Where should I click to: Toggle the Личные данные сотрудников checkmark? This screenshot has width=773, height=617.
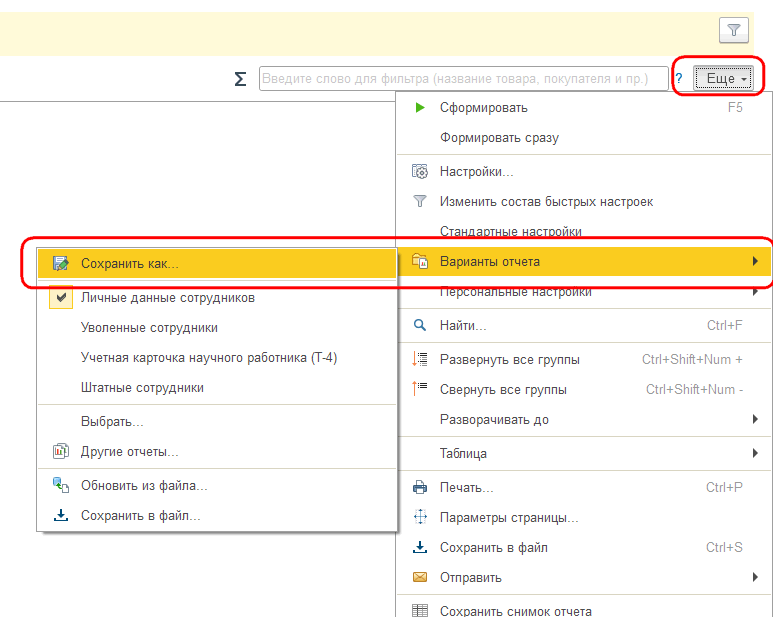click(61, 297)
